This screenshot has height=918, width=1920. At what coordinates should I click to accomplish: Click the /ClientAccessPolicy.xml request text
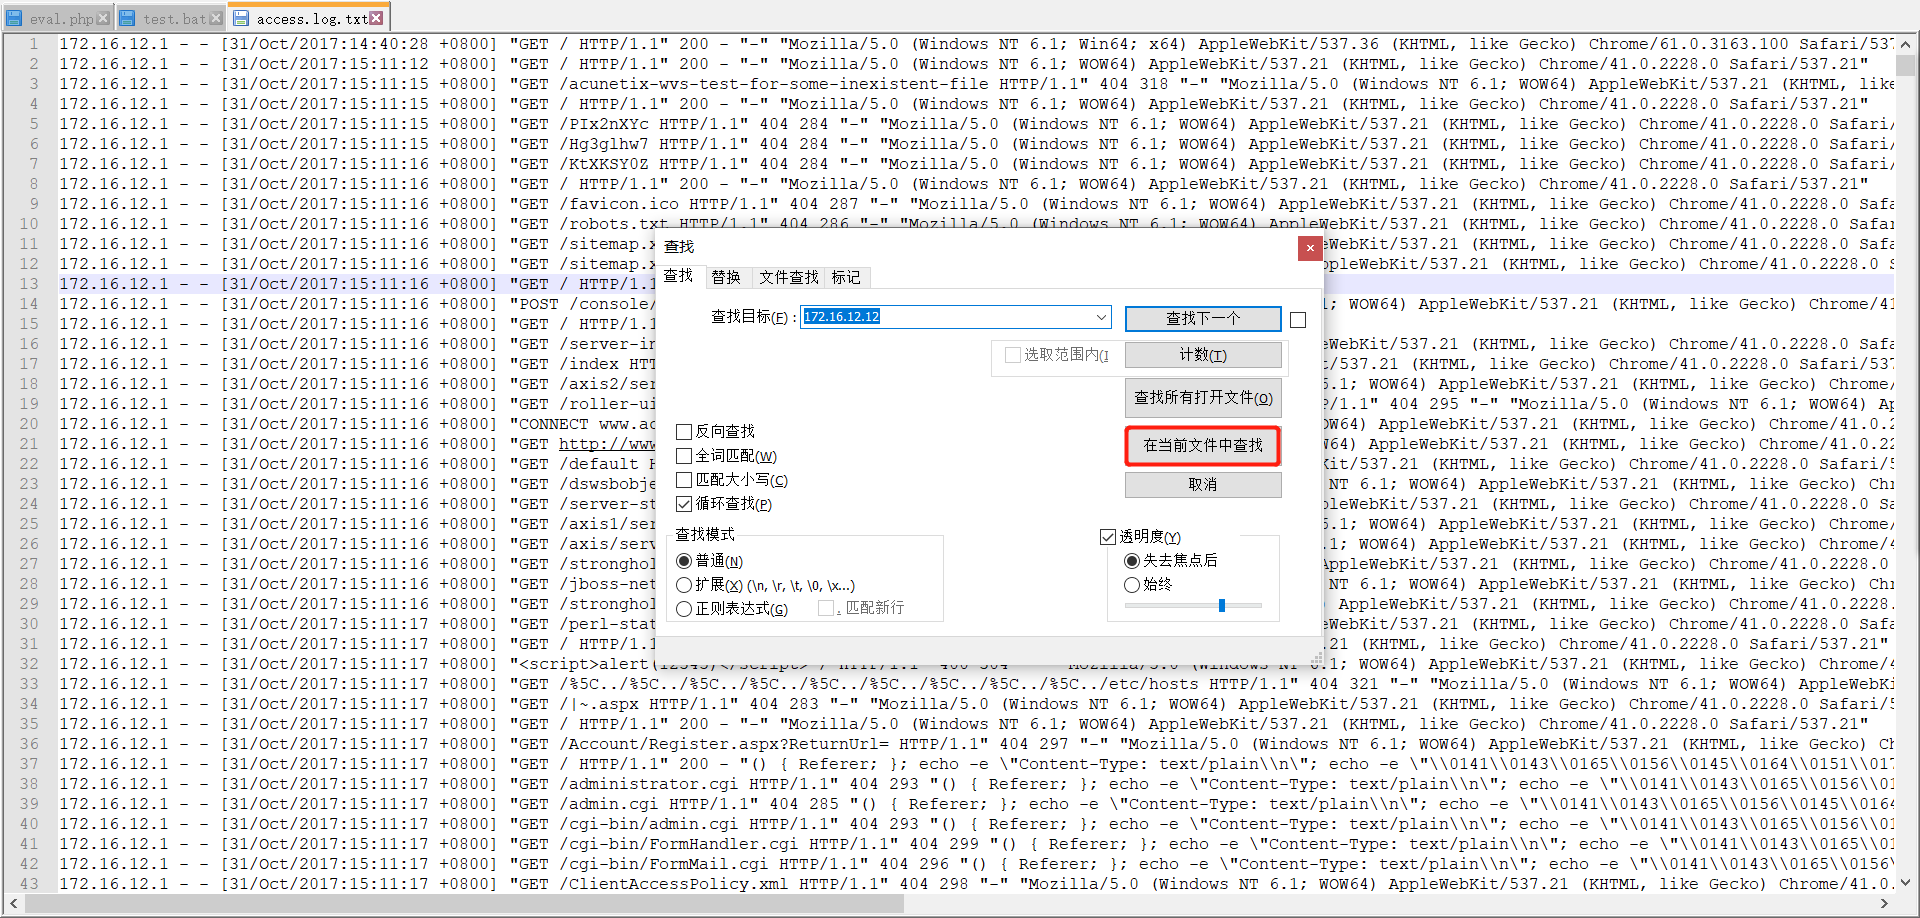(674, 884)
